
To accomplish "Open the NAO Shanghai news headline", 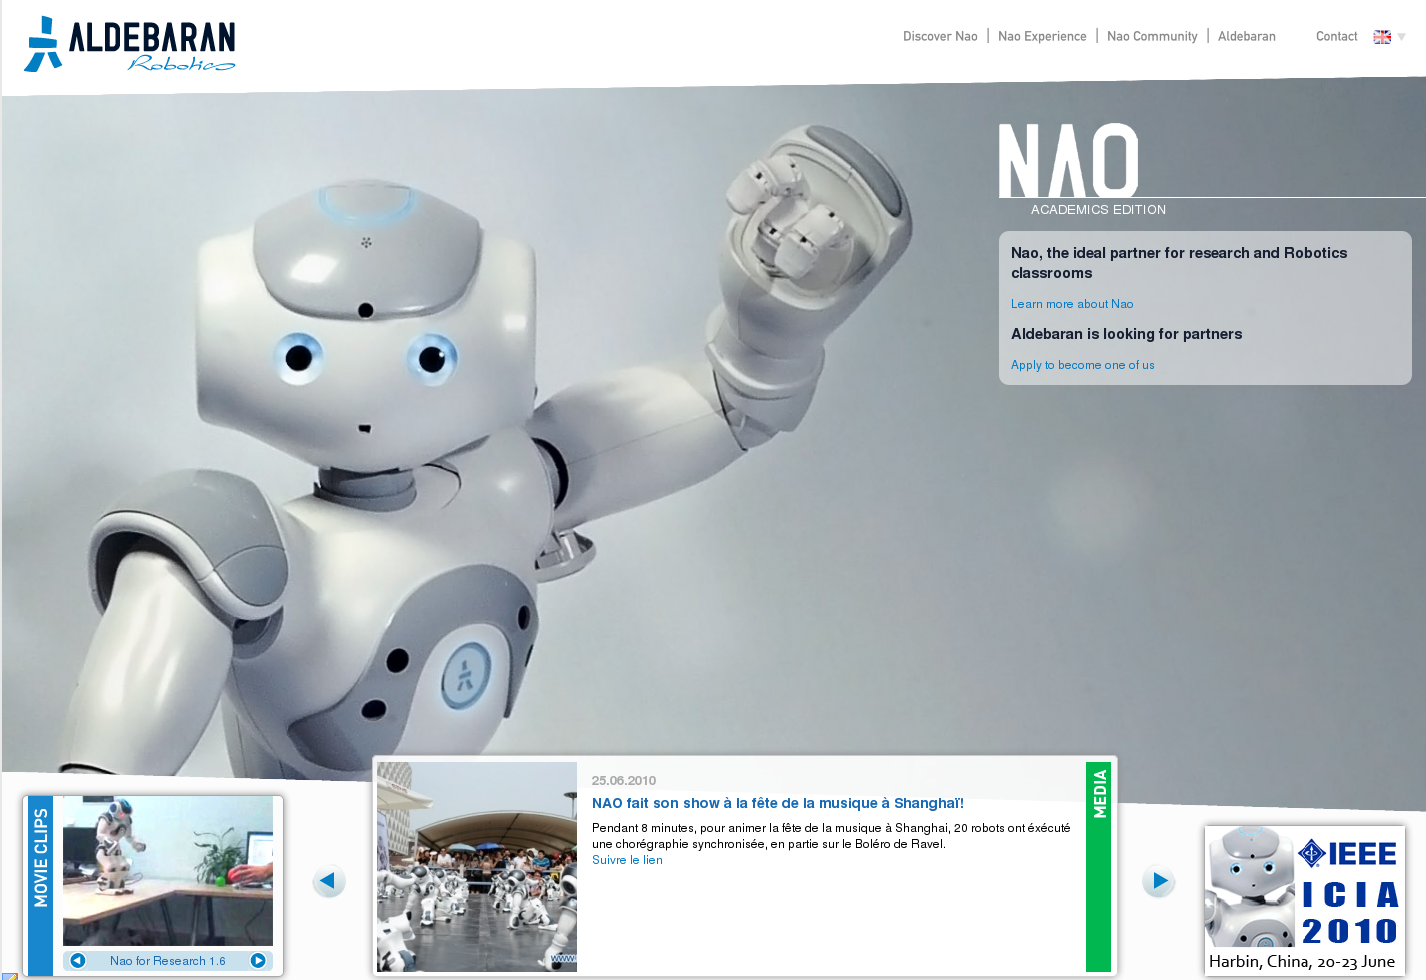I will (778, 802).
